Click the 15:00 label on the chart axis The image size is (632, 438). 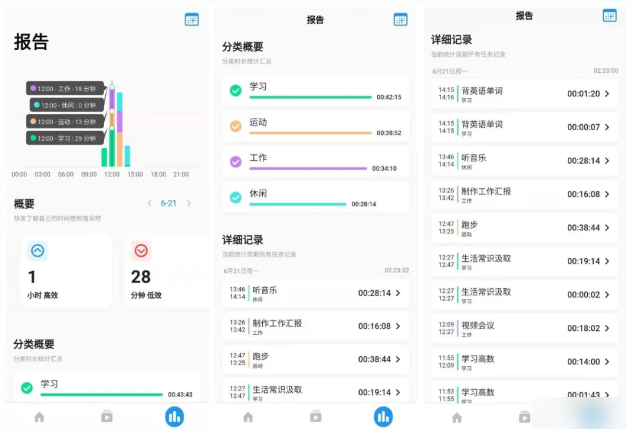135,174
